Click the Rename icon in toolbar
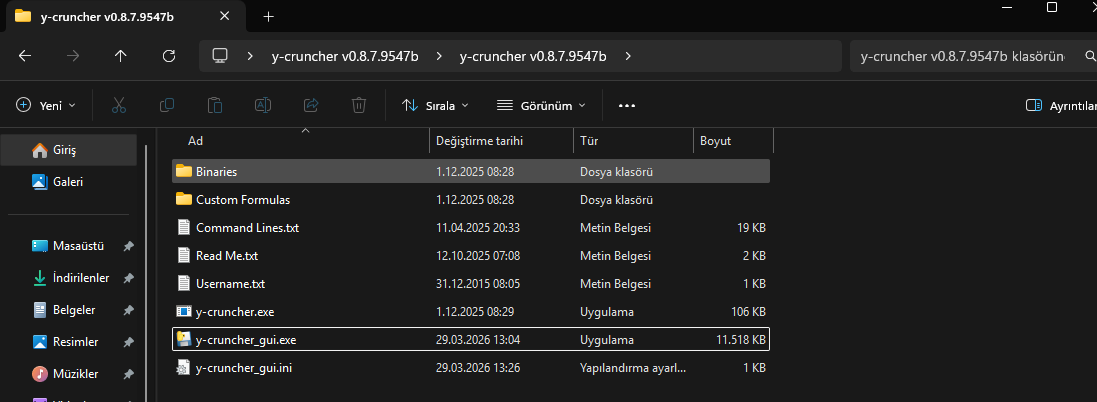Image resolution: width=1097 pixels, height=402 pixels. 263,106
